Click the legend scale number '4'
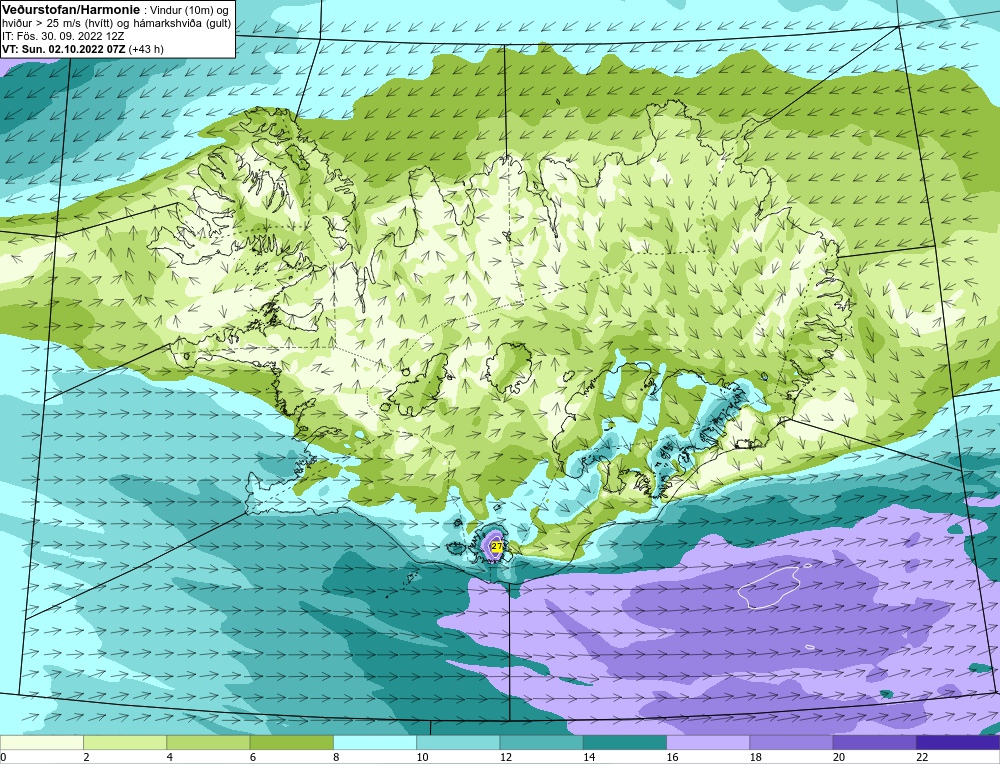Screen dimensions: 1000x764 170,757
